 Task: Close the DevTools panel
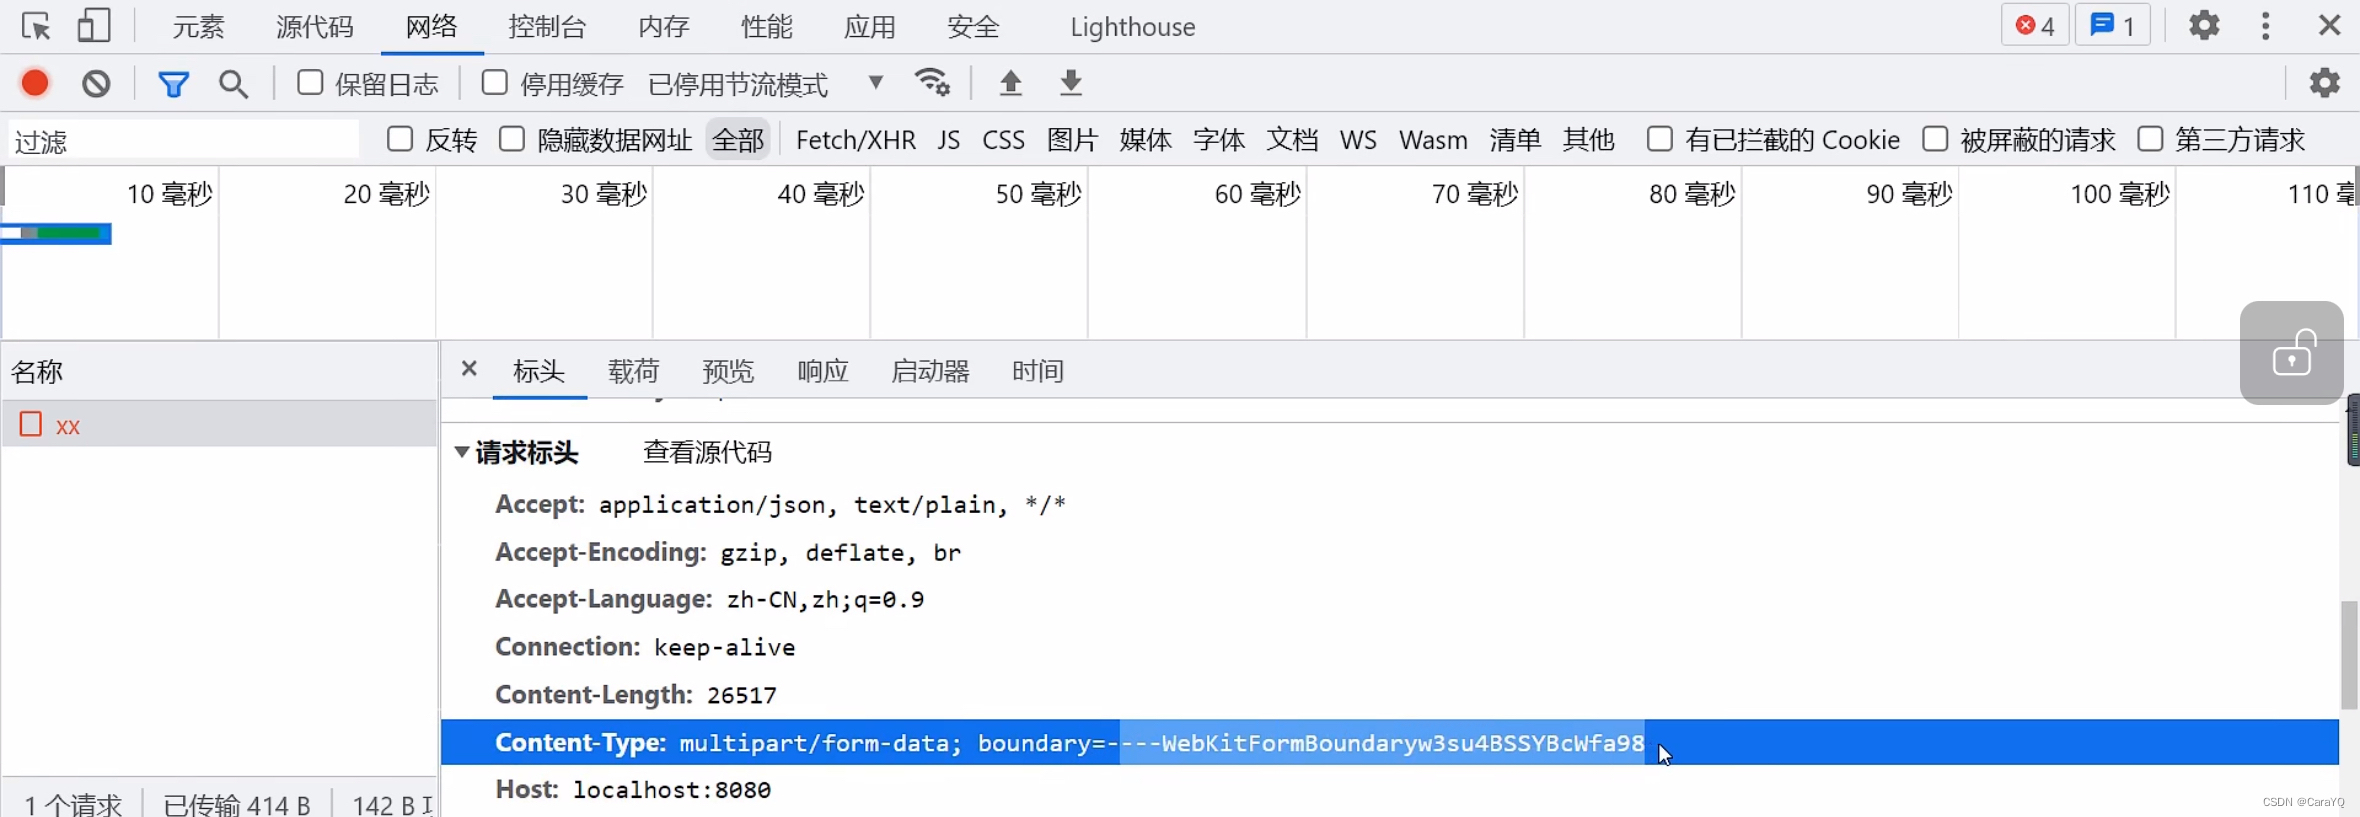click(x=2329, y=26)
